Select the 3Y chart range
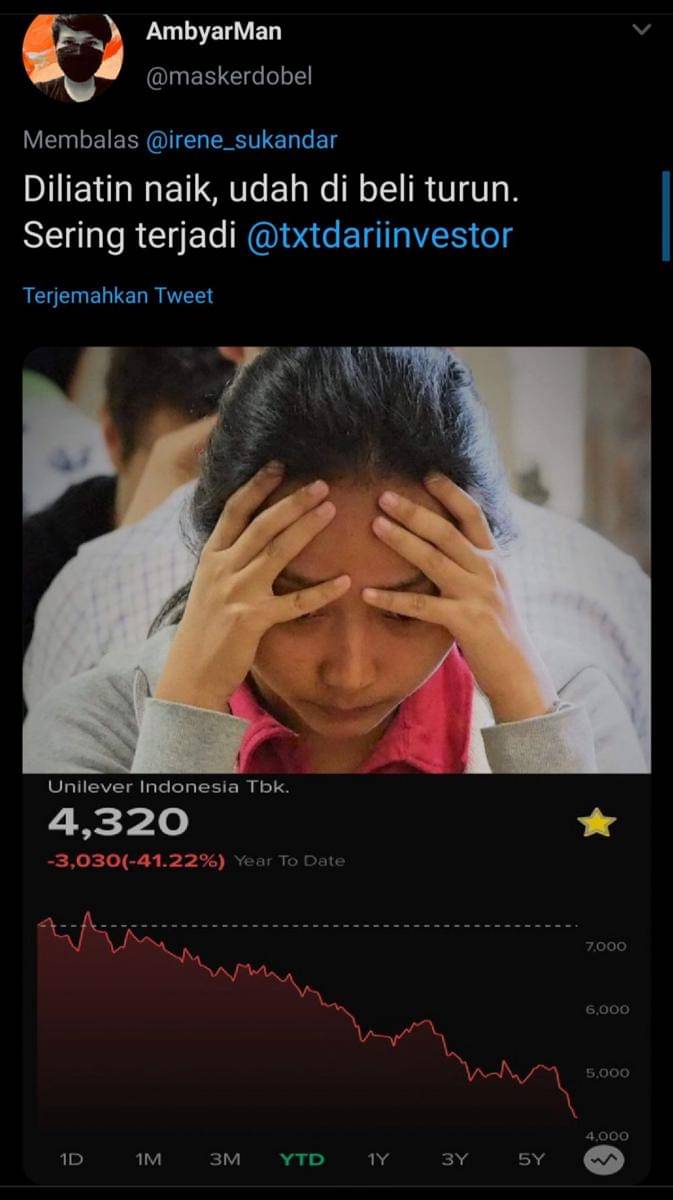Screen dimensions: 673x1200 click(454, 1159)
